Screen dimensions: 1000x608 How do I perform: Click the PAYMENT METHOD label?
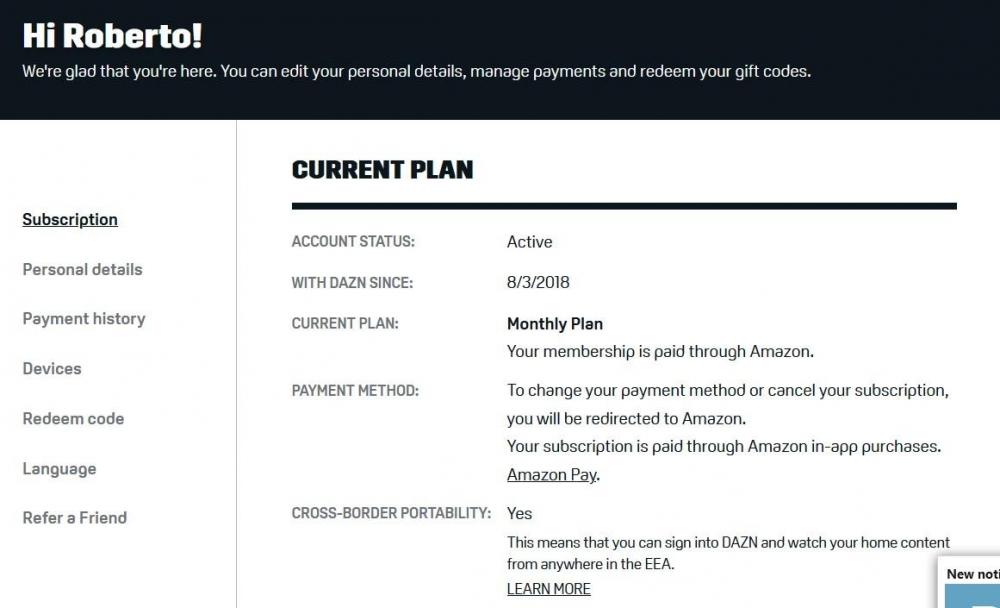point(355,391)
